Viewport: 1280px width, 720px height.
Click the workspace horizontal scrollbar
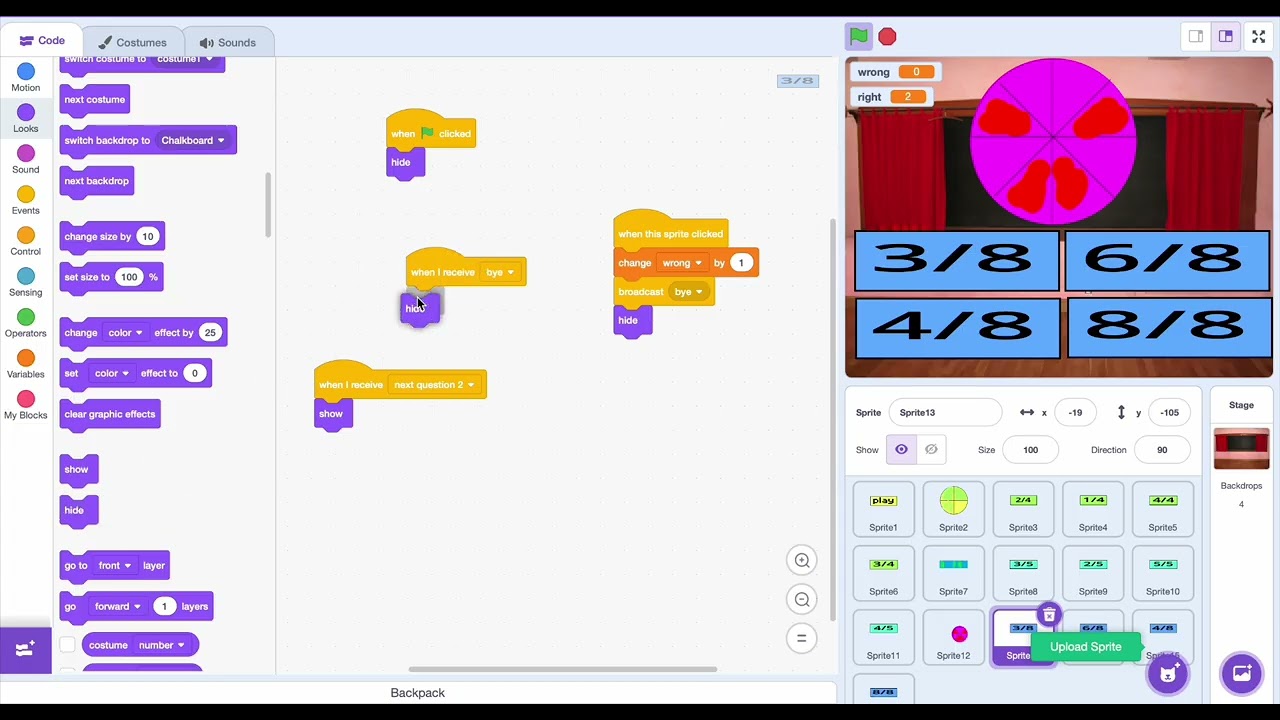click(562, 670)
